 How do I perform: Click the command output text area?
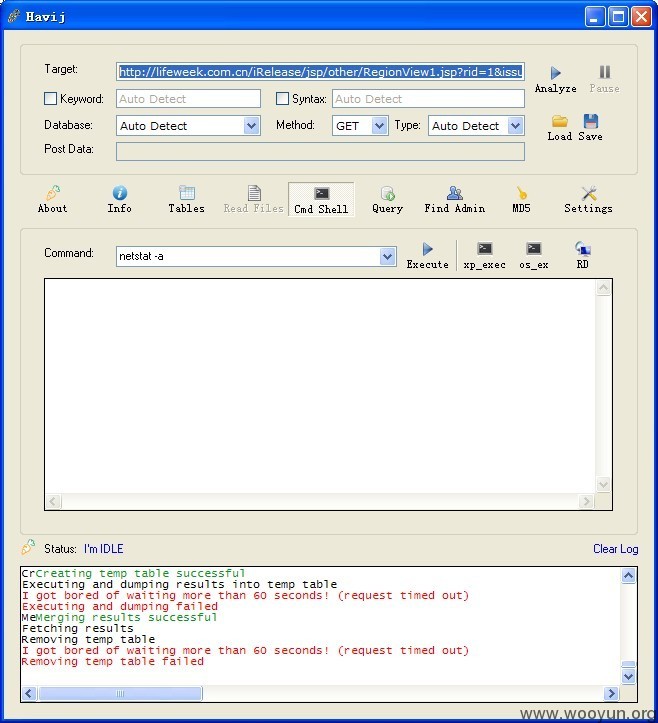(x=320, y=386)
